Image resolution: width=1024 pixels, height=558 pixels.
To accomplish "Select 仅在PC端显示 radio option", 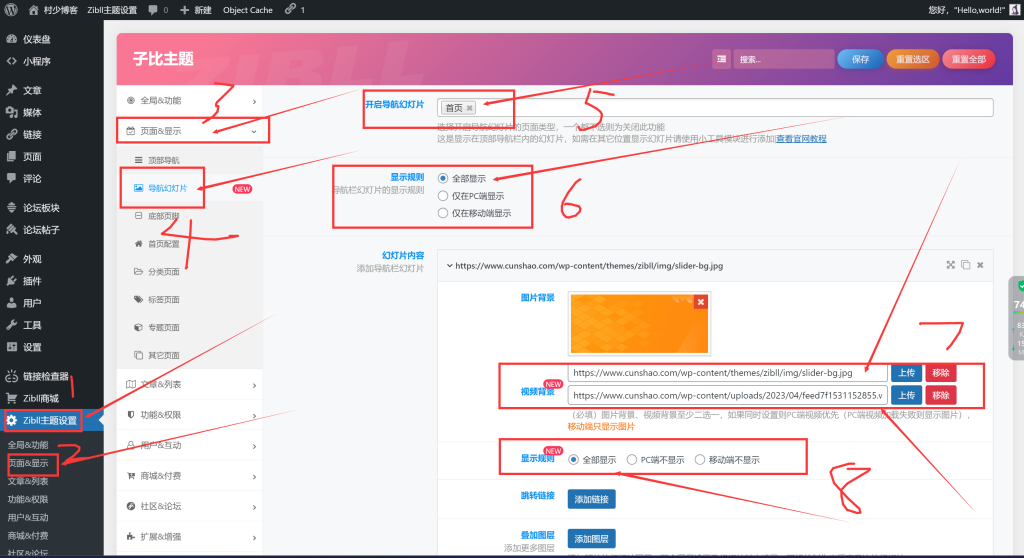I will point(443,196).
